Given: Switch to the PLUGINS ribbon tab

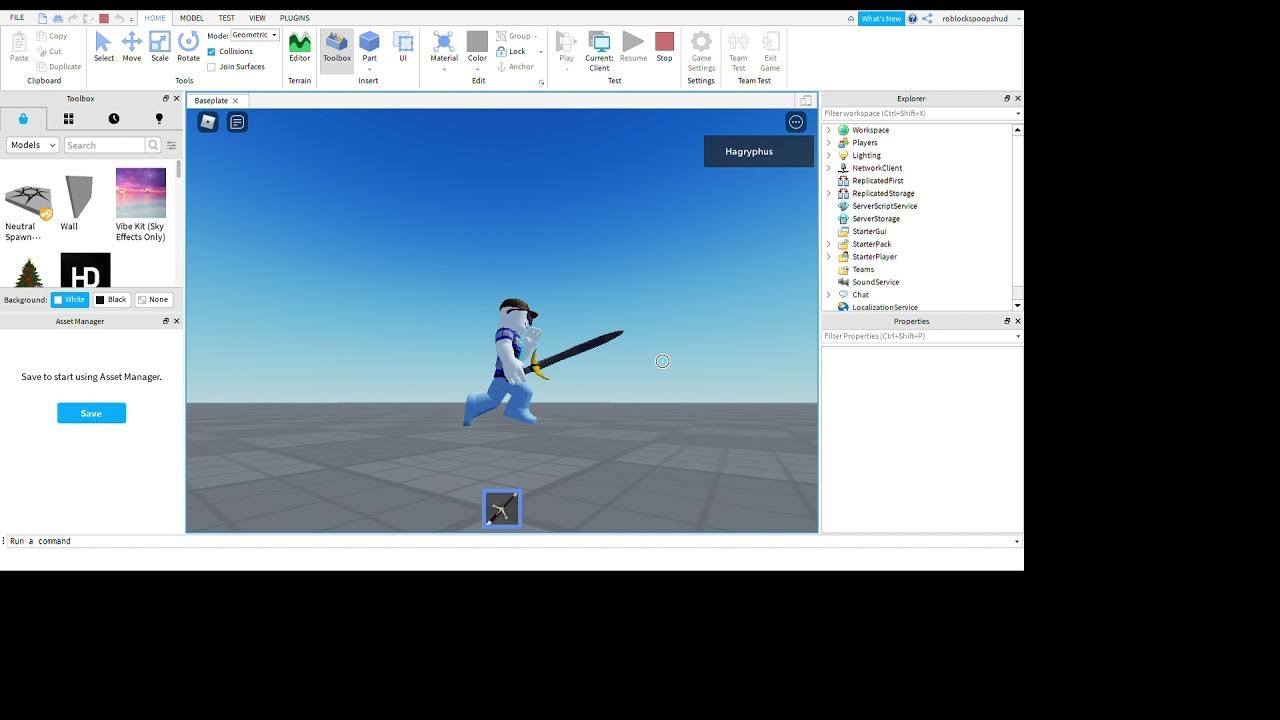Looking at the screenshot, I should tap(294, 18).
